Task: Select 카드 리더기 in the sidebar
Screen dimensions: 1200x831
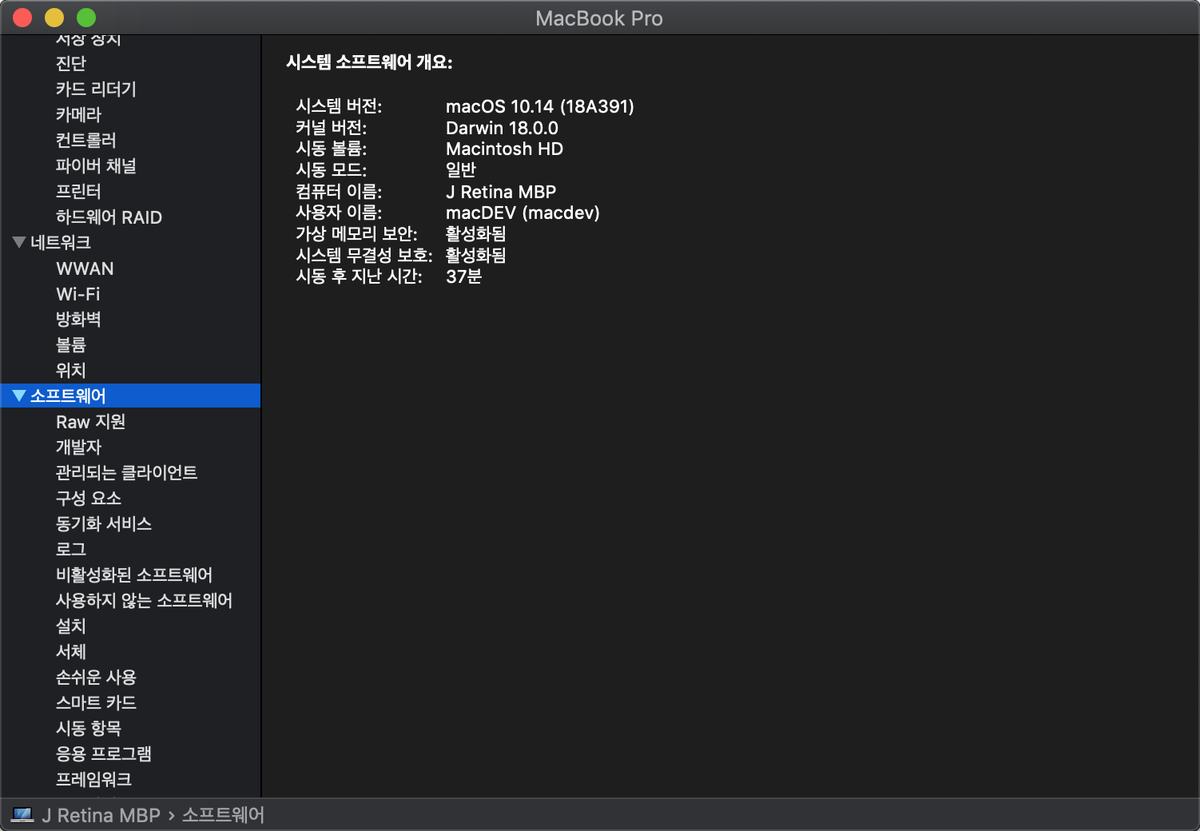Action: (x=96, y=89)
